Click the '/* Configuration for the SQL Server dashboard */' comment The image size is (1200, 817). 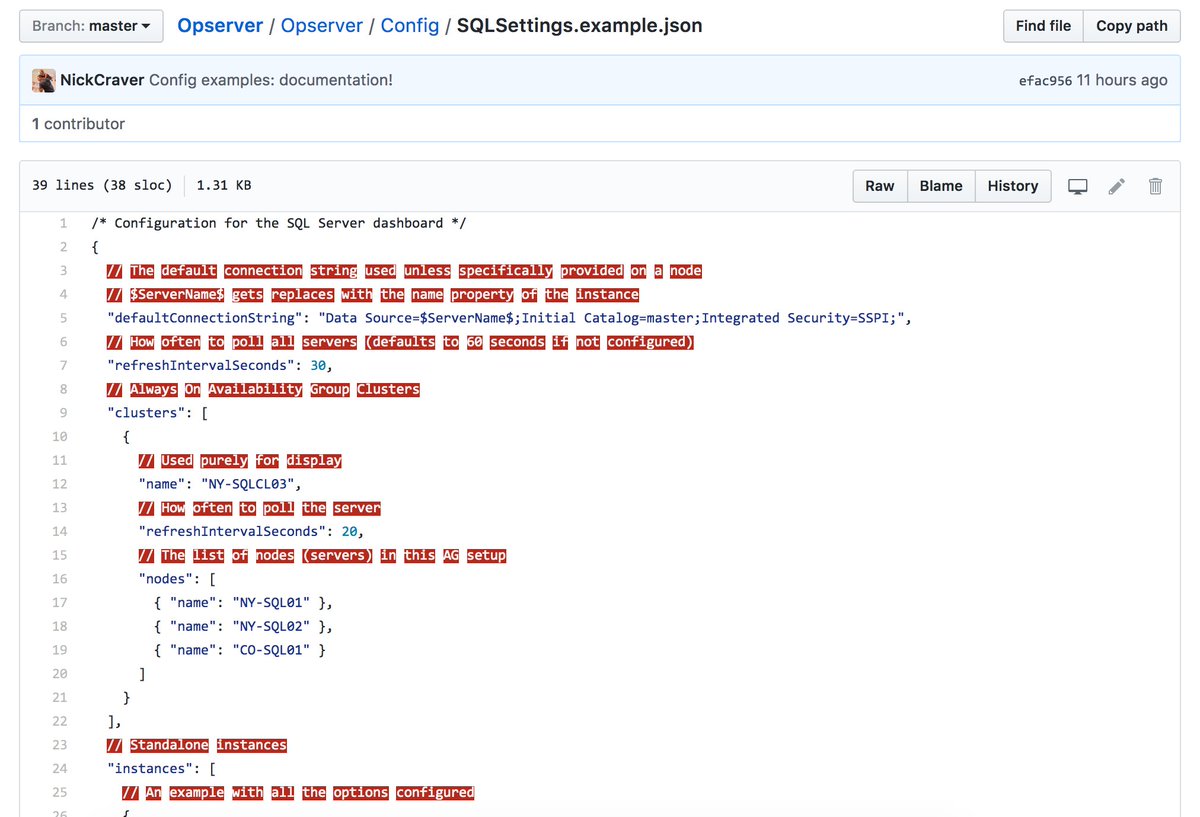[x=279, y=223]
